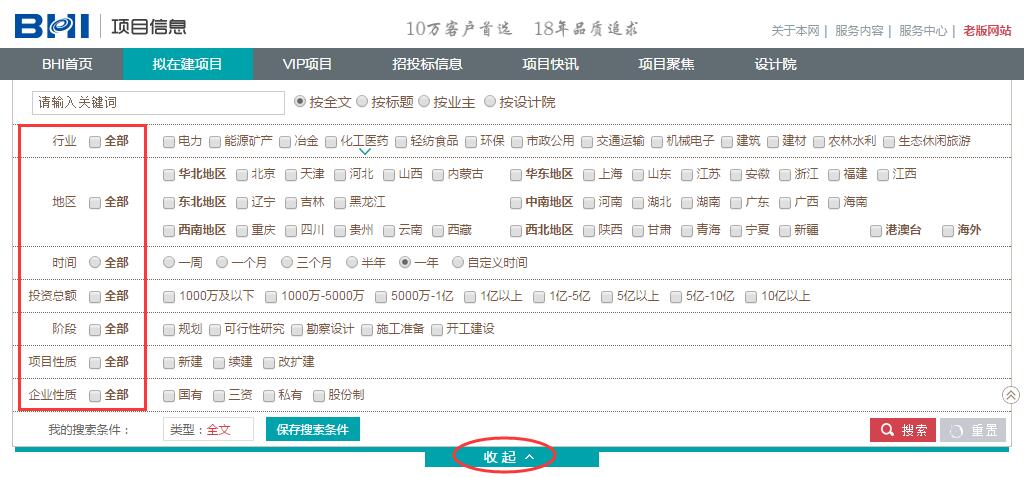Check the 北京 region checkbox
This screenshot has height=477, width=1024.
(242, 174)
